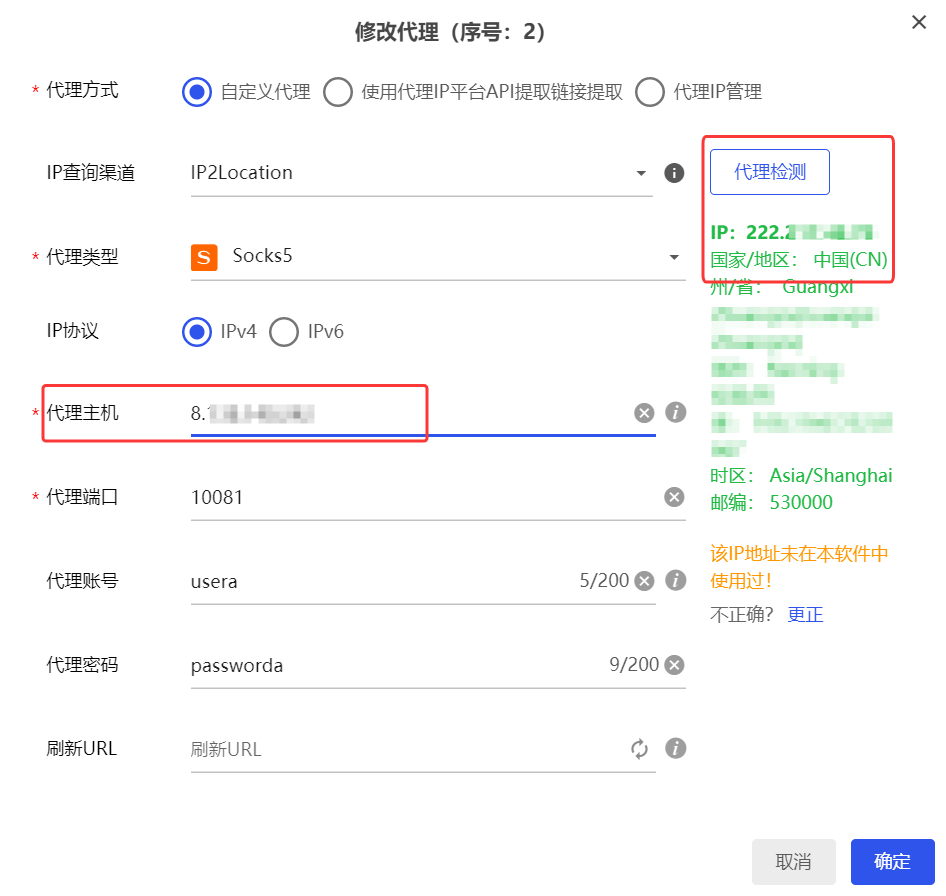Clear the 代理端口 value 10081

click(675, 497)
